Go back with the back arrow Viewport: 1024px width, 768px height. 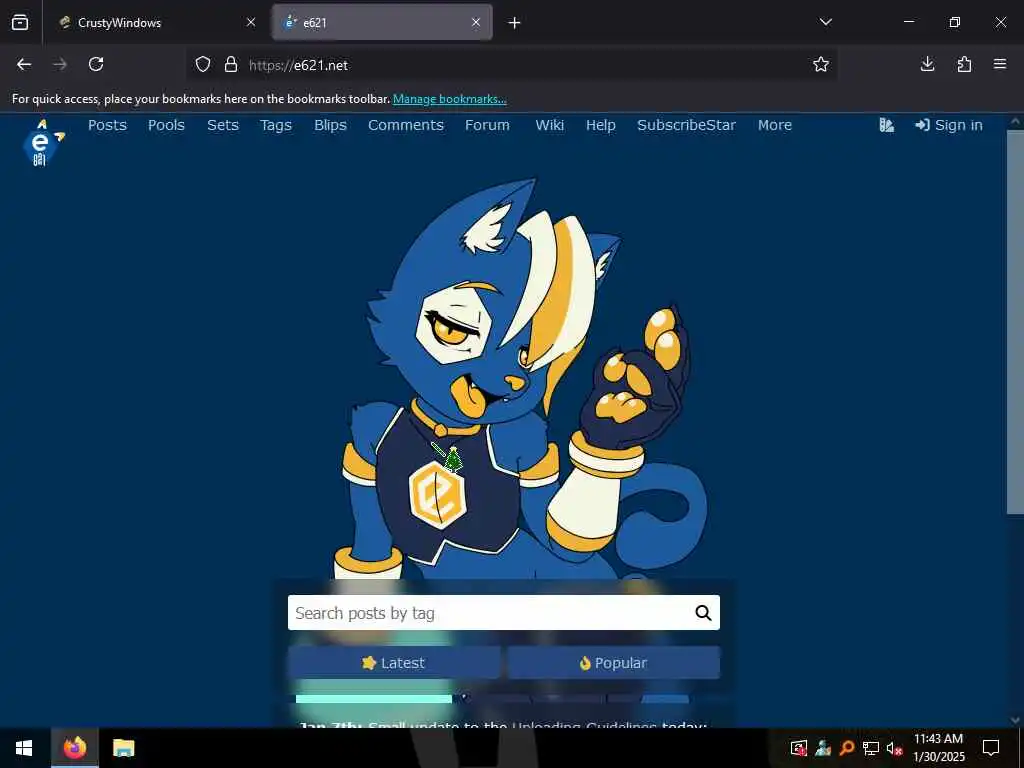24,64
